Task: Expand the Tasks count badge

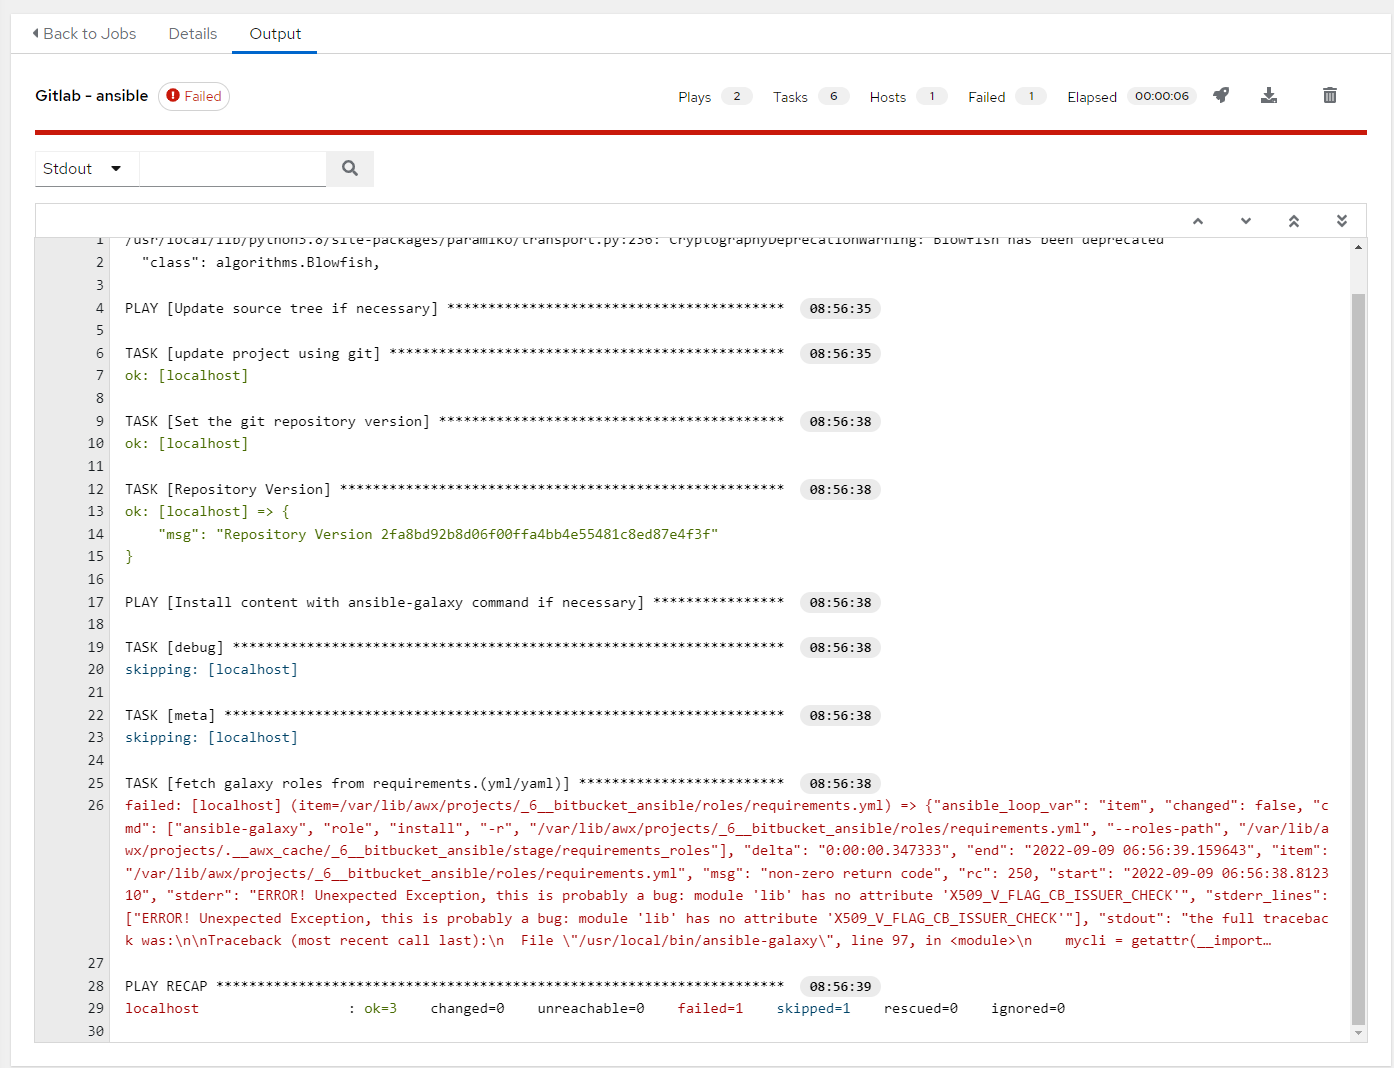Action: point(835,96)
